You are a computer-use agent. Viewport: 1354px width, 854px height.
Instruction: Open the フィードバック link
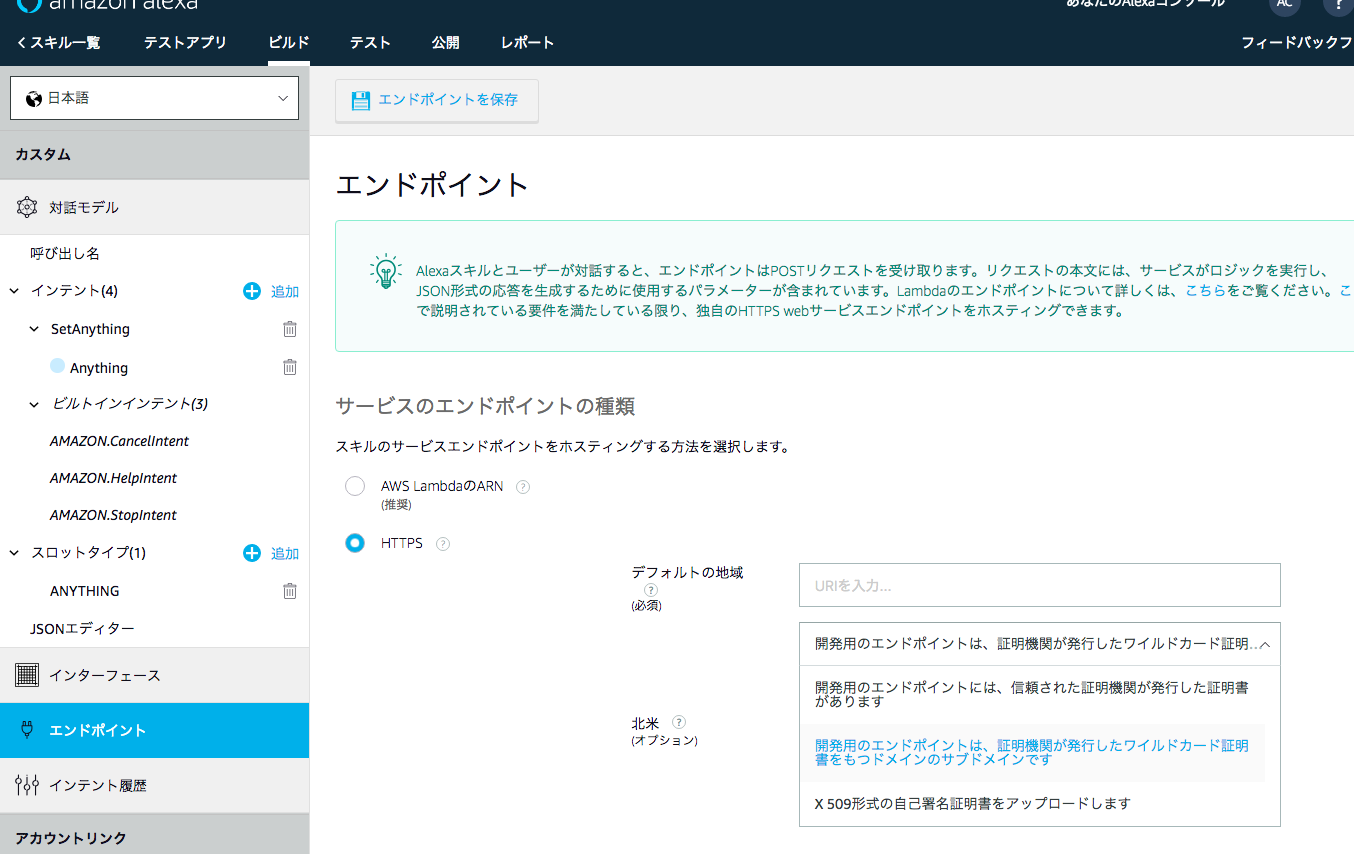click(1297, 43)
